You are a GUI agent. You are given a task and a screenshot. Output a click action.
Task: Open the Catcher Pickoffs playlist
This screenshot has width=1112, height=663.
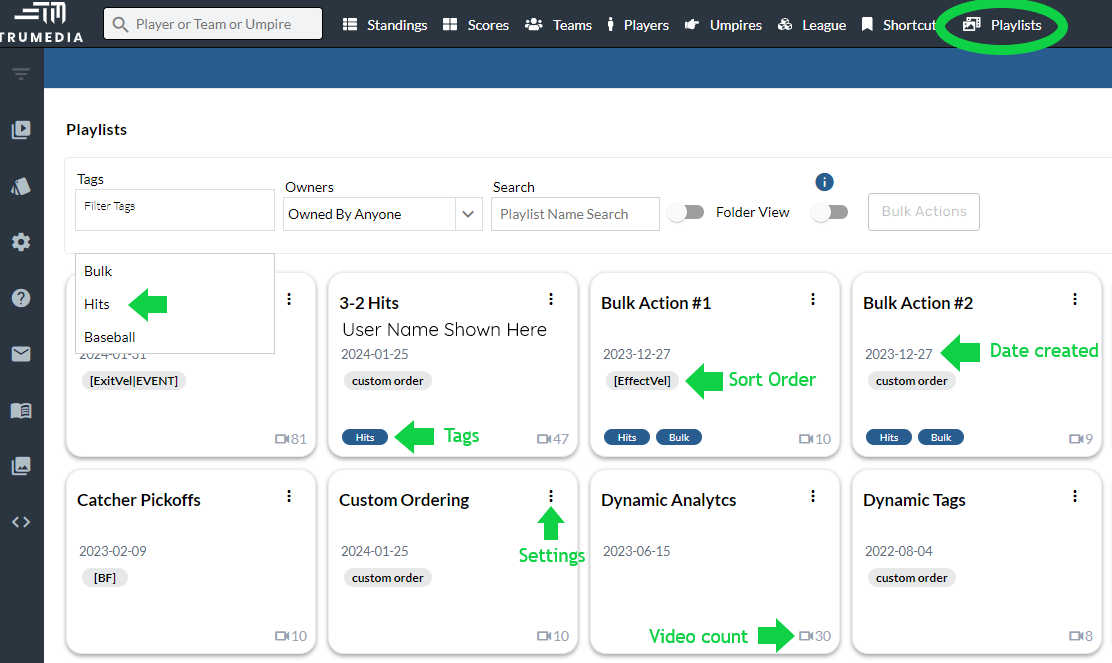coord(139,500)
